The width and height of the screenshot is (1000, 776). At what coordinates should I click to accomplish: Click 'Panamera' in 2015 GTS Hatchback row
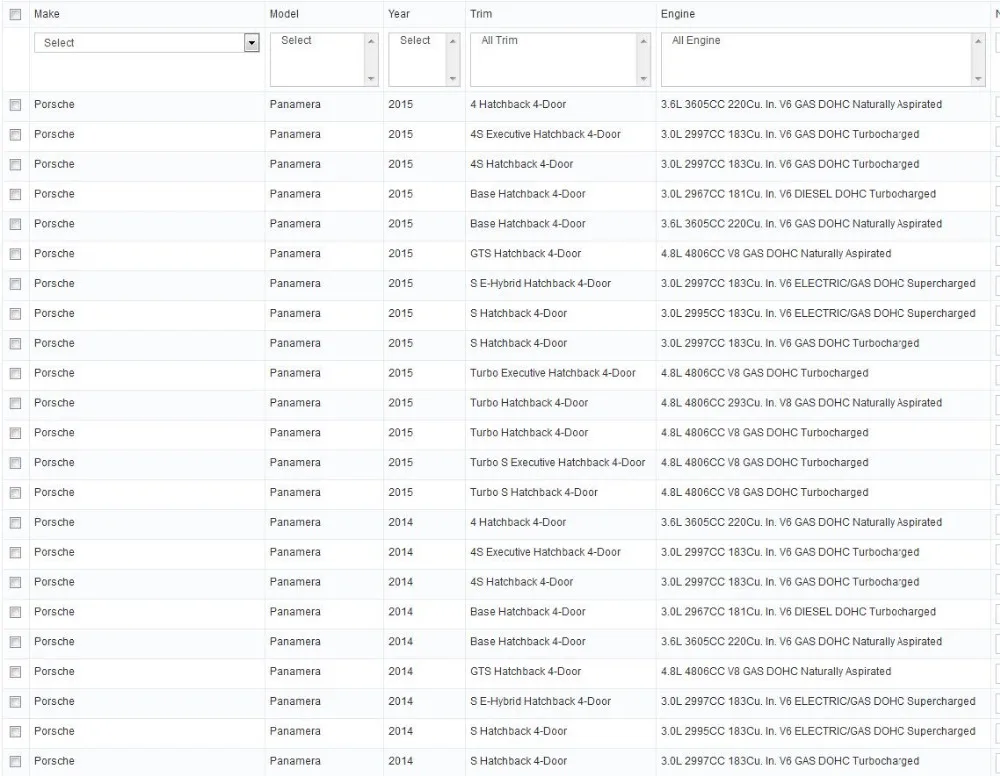coord(295,254)
